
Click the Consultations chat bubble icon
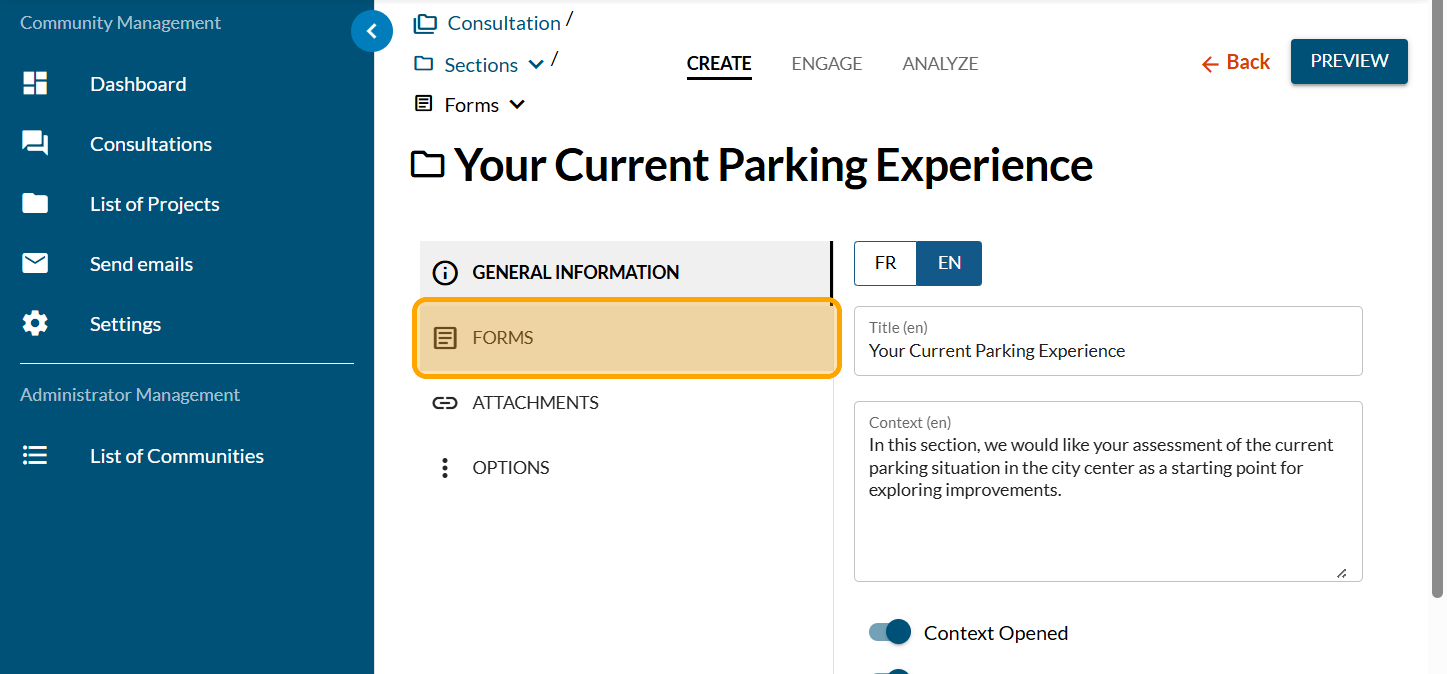(x=35, y=144)
